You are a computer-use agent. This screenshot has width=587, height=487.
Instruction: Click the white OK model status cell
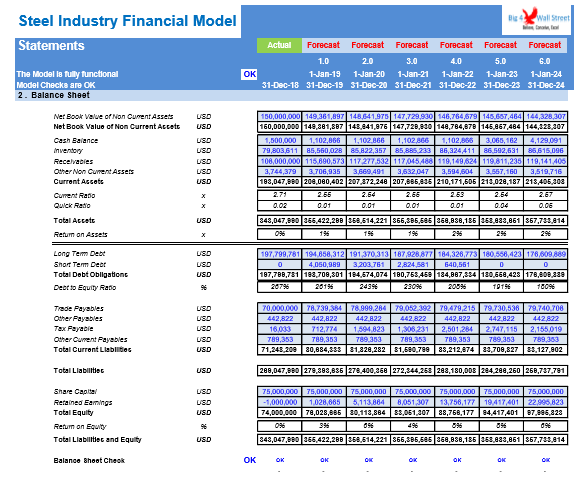pyautogui.click(x=249, y=74)
